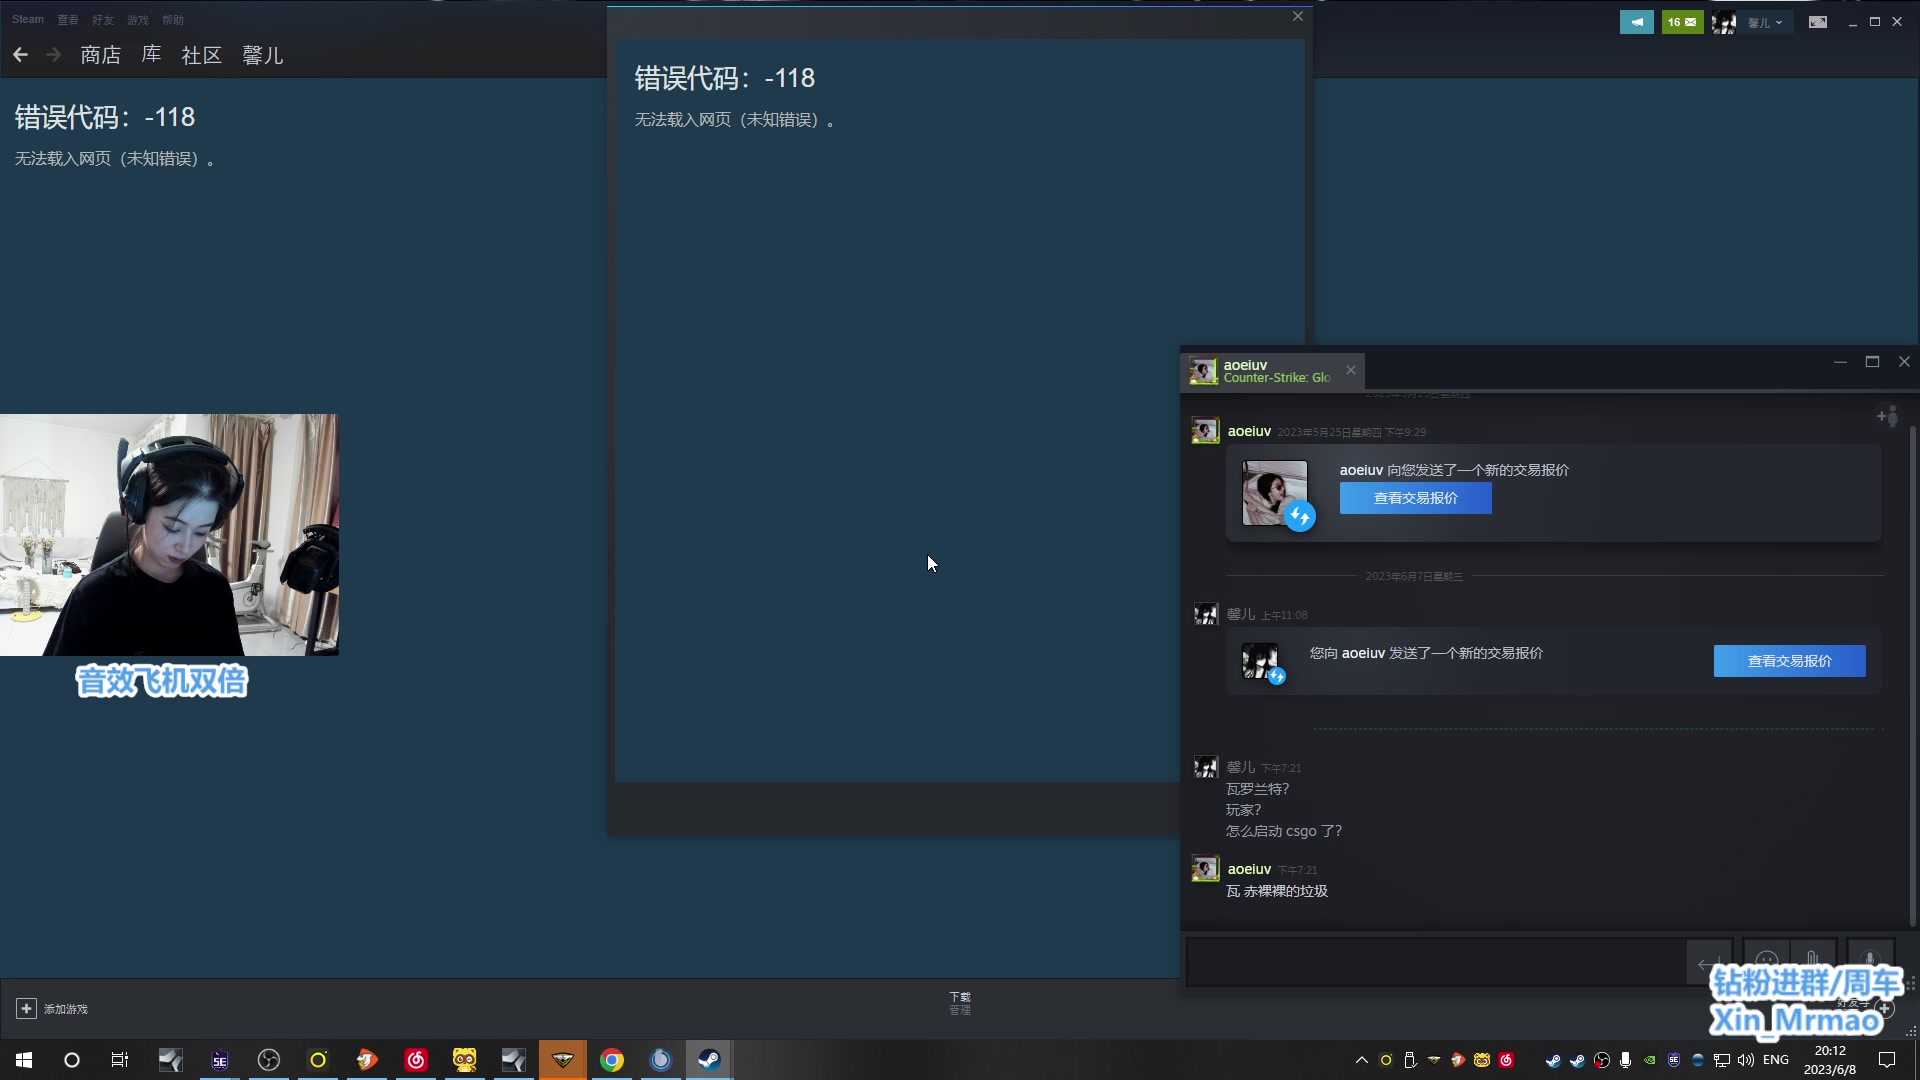Viewport: 1920px width, 1080px height.
Task: Click aoeiuv's avatar on the 下午7:21 message
Action: pyautogui.click(x=1205, y=868)
